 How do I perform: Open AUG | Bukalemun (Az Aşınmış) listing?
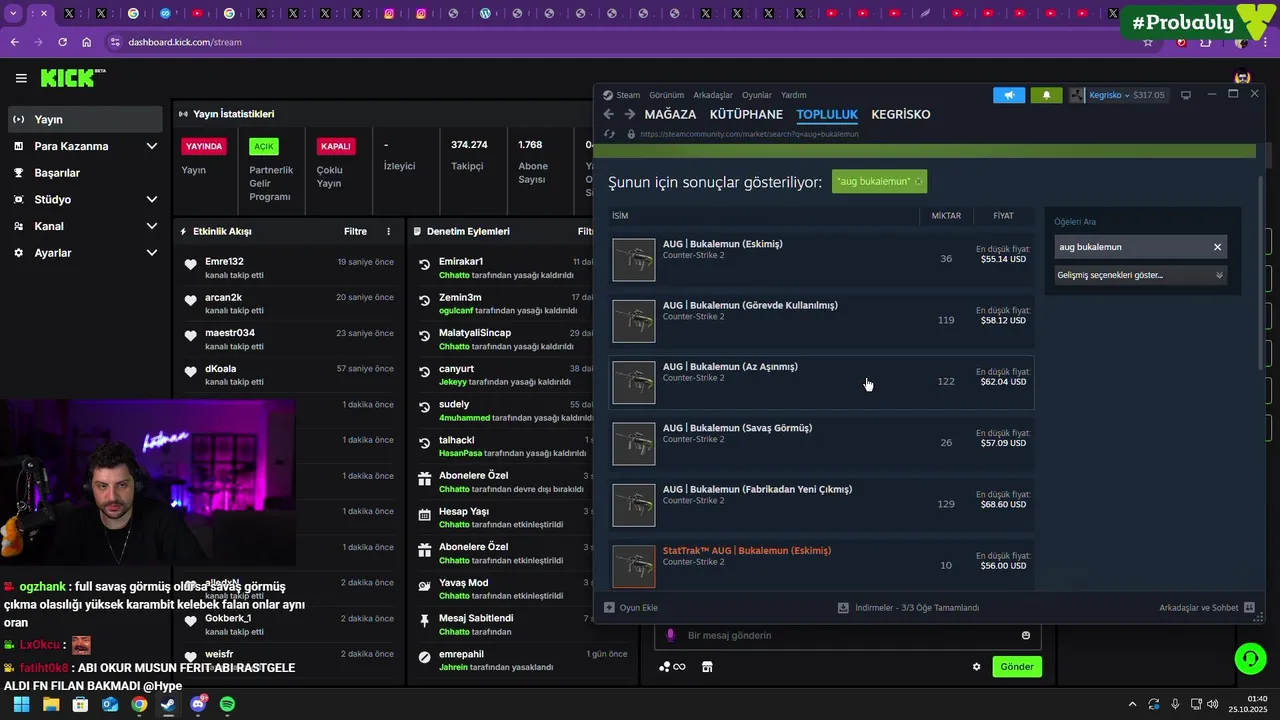pyautogui.click(x=822, y=382)
